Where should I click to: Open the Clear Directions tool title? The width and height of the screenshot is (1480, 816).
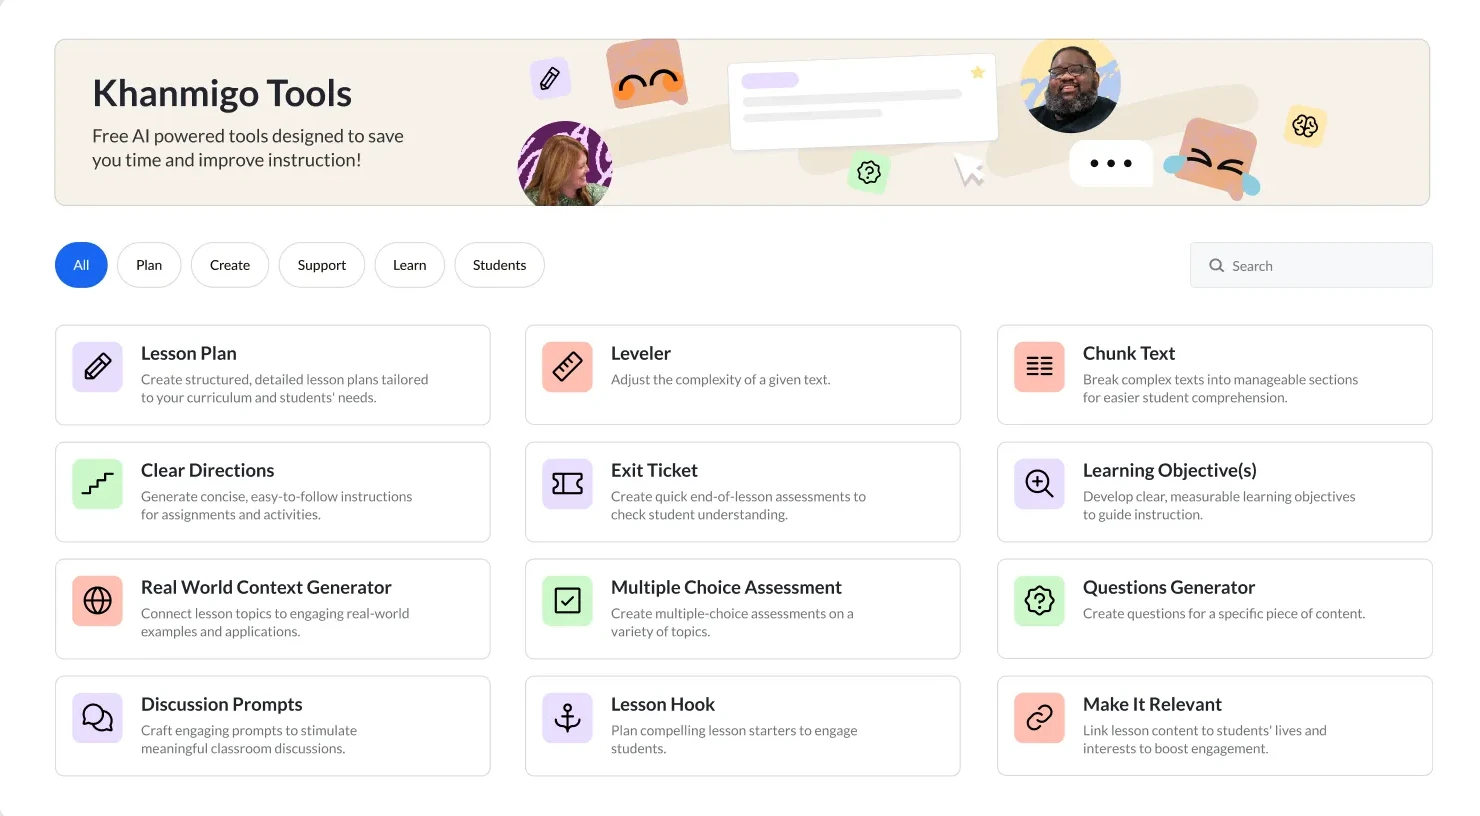pyautogui.click(x=208, y=470)
